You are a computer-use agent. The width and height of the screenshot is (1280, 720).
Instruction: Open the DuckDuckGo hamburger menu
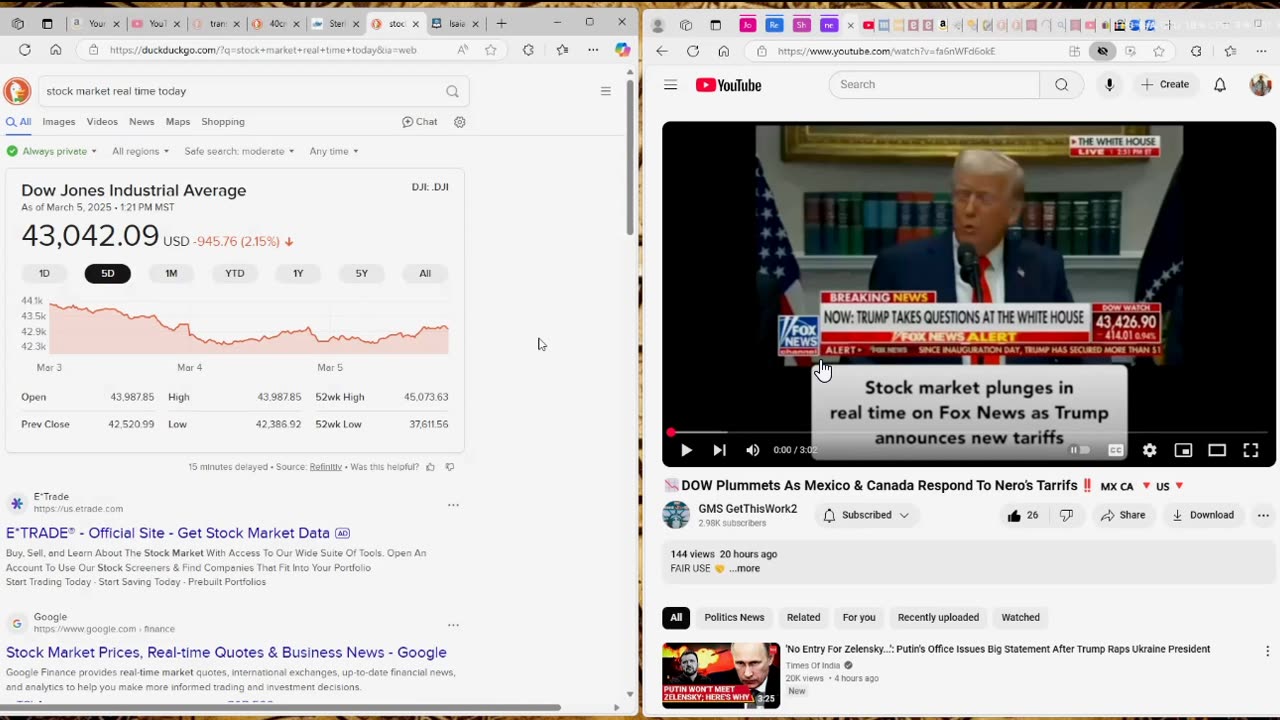[x=605, y=91]
